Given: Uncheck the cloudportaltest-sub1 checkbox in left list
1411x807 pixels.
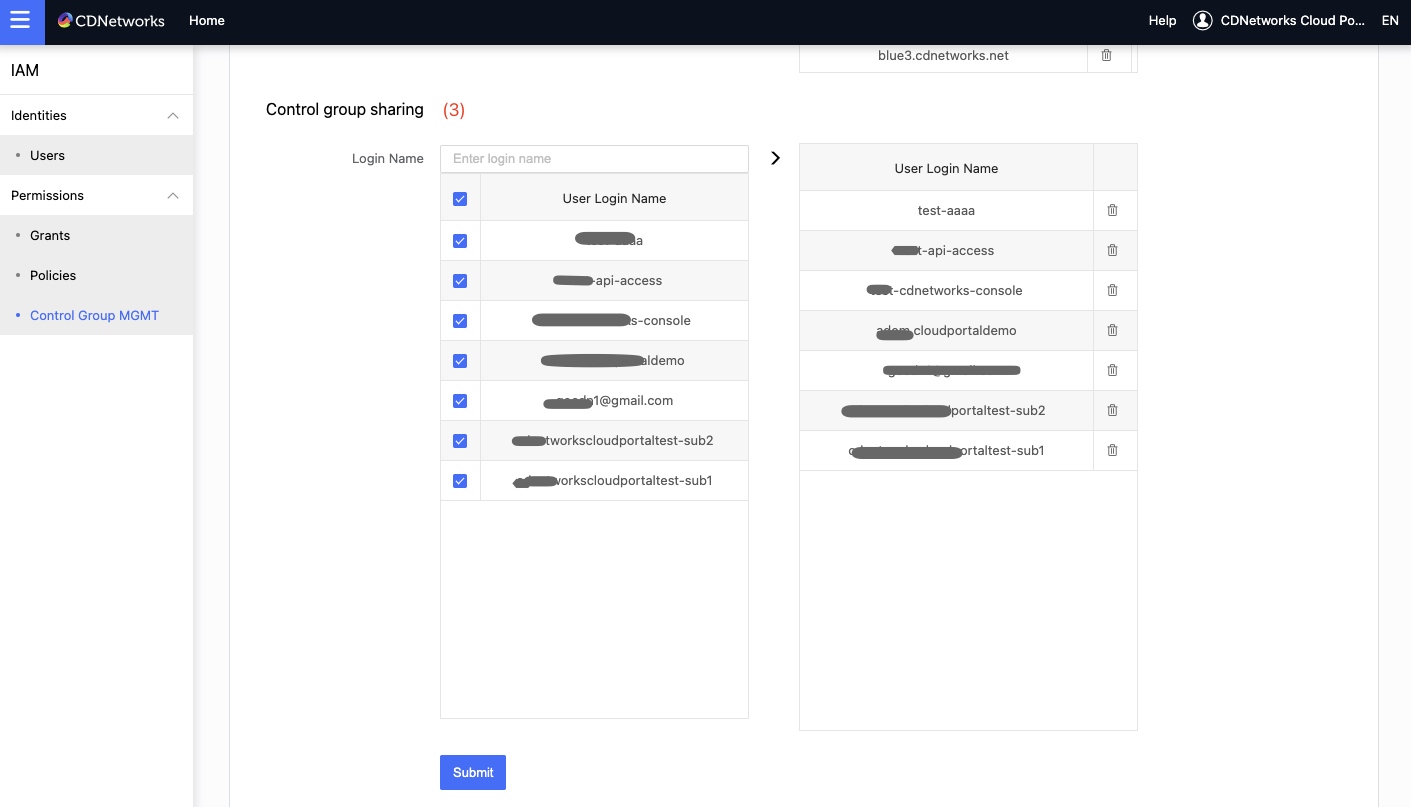Looking at the screenshot, I should coord(460,481).
